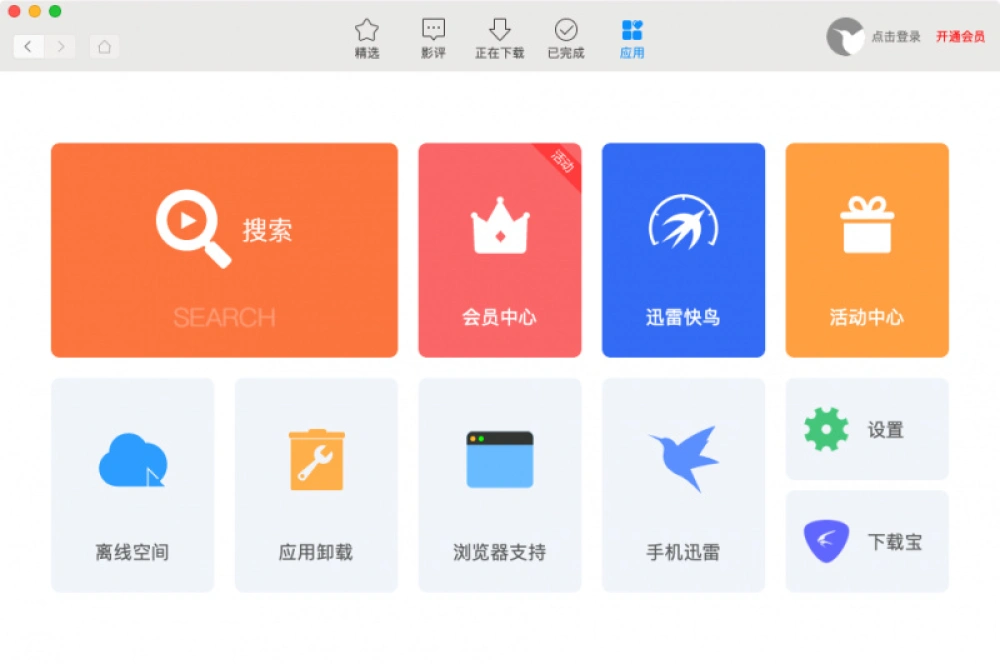Screen dimensions: 1000x664
Task: Minimize window with the yellow button
Action: pyautogui.click(x=34, y=11)
